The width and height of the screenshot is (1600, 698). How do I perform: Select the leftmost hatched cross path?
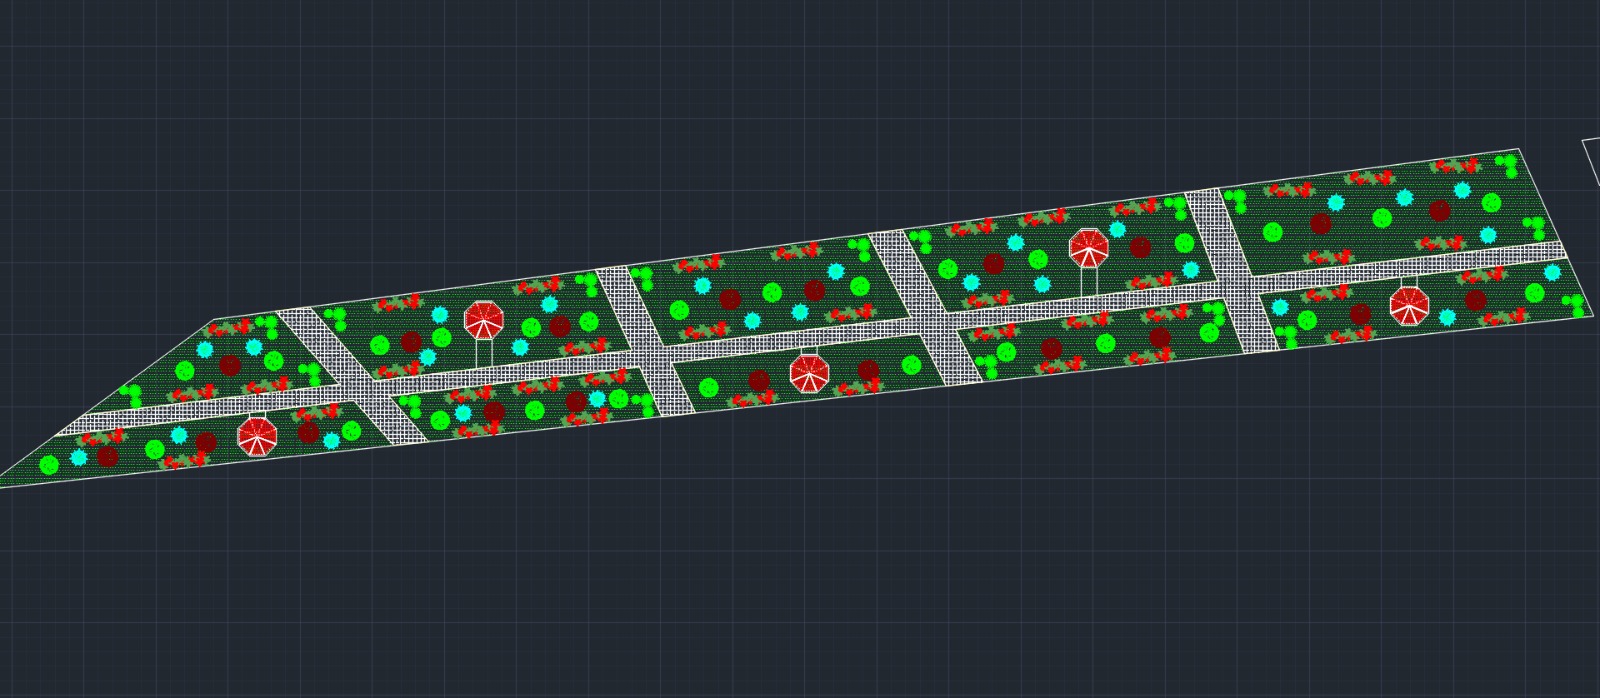pyautogui.click(x=351, y=375)
